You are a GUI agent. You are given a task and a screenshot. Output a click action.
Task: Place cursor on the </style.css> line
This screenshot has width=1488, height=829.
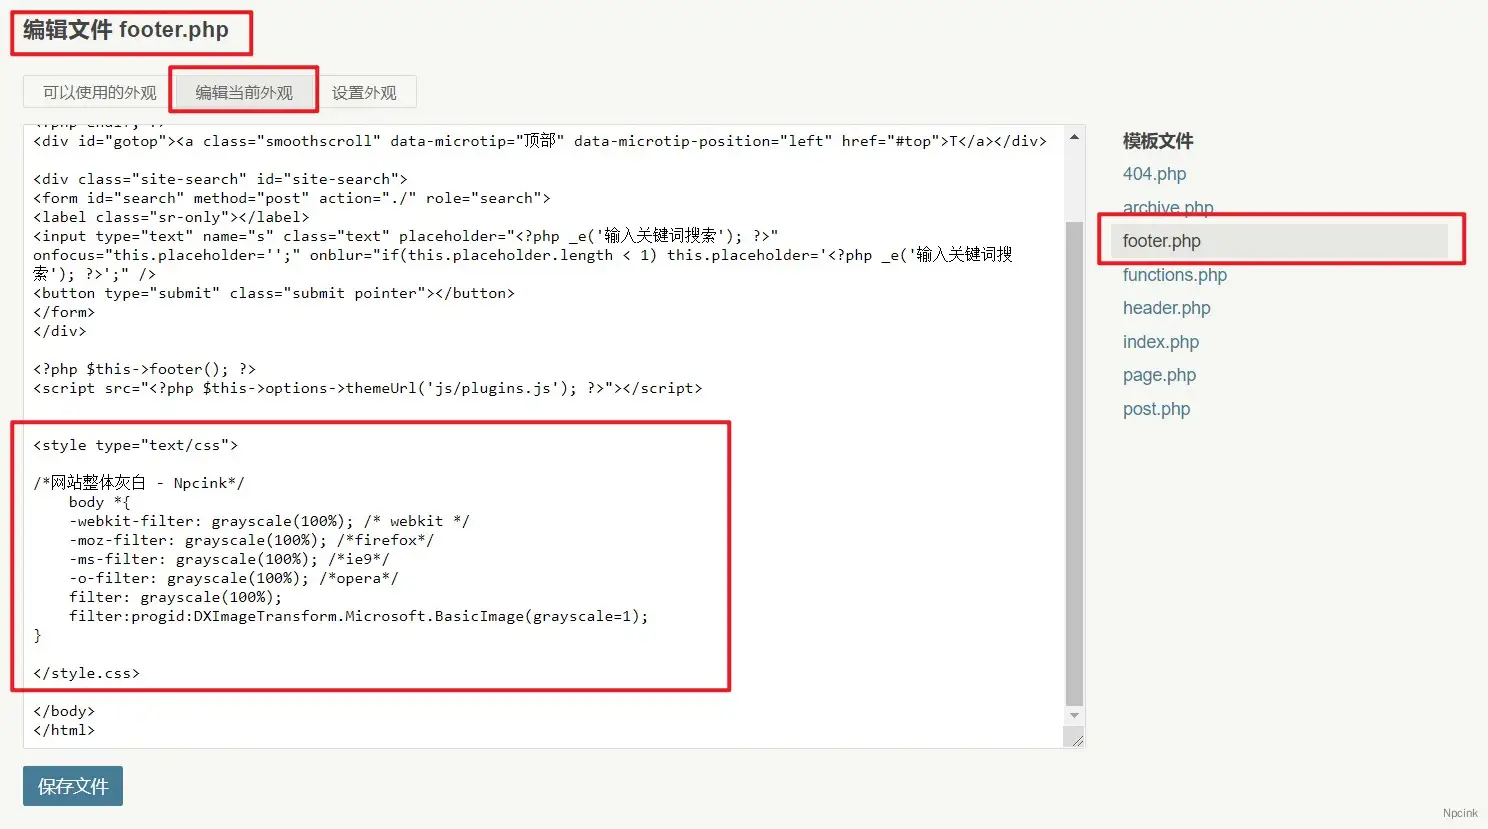[86, 673]
